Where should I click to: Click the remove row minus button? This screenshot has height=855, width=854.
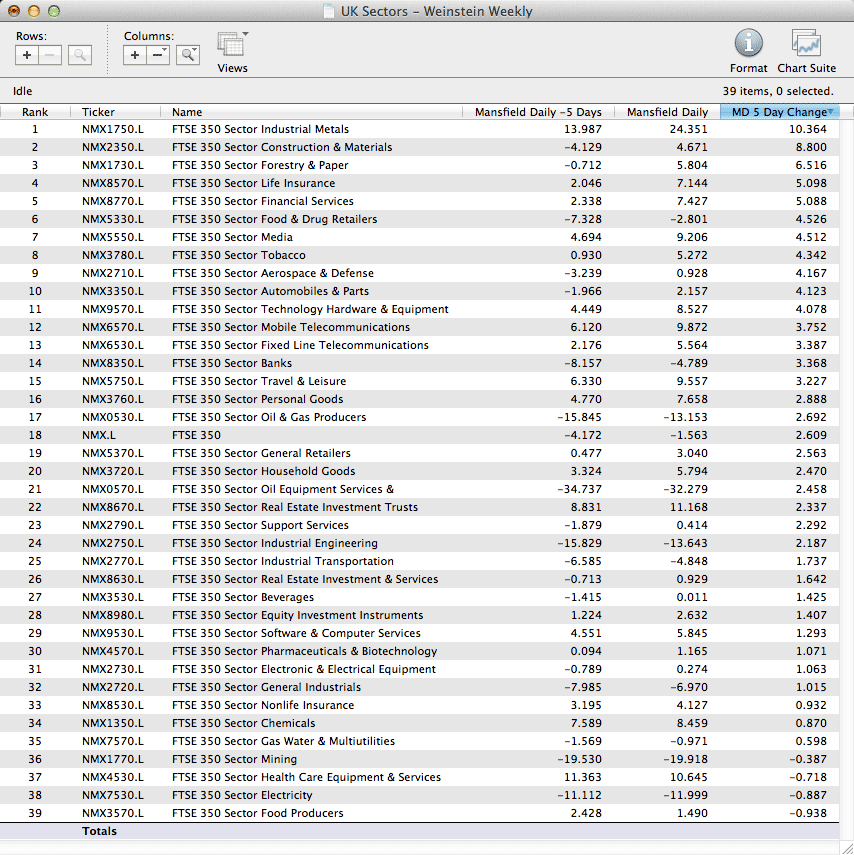tap(50, 55)
